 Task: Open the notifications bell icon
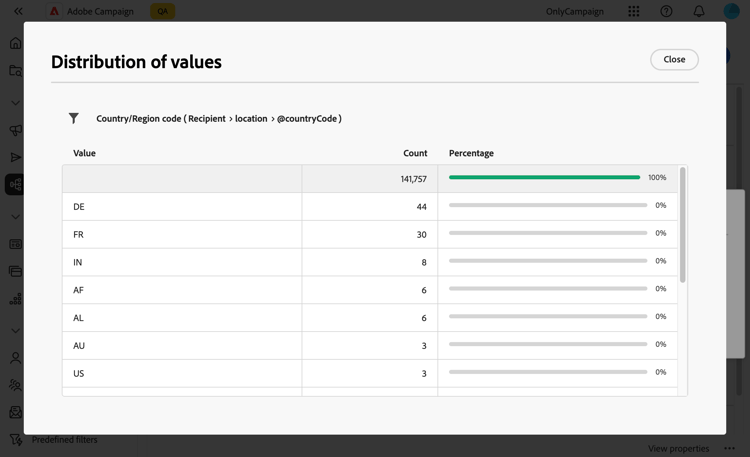point(699,12)
